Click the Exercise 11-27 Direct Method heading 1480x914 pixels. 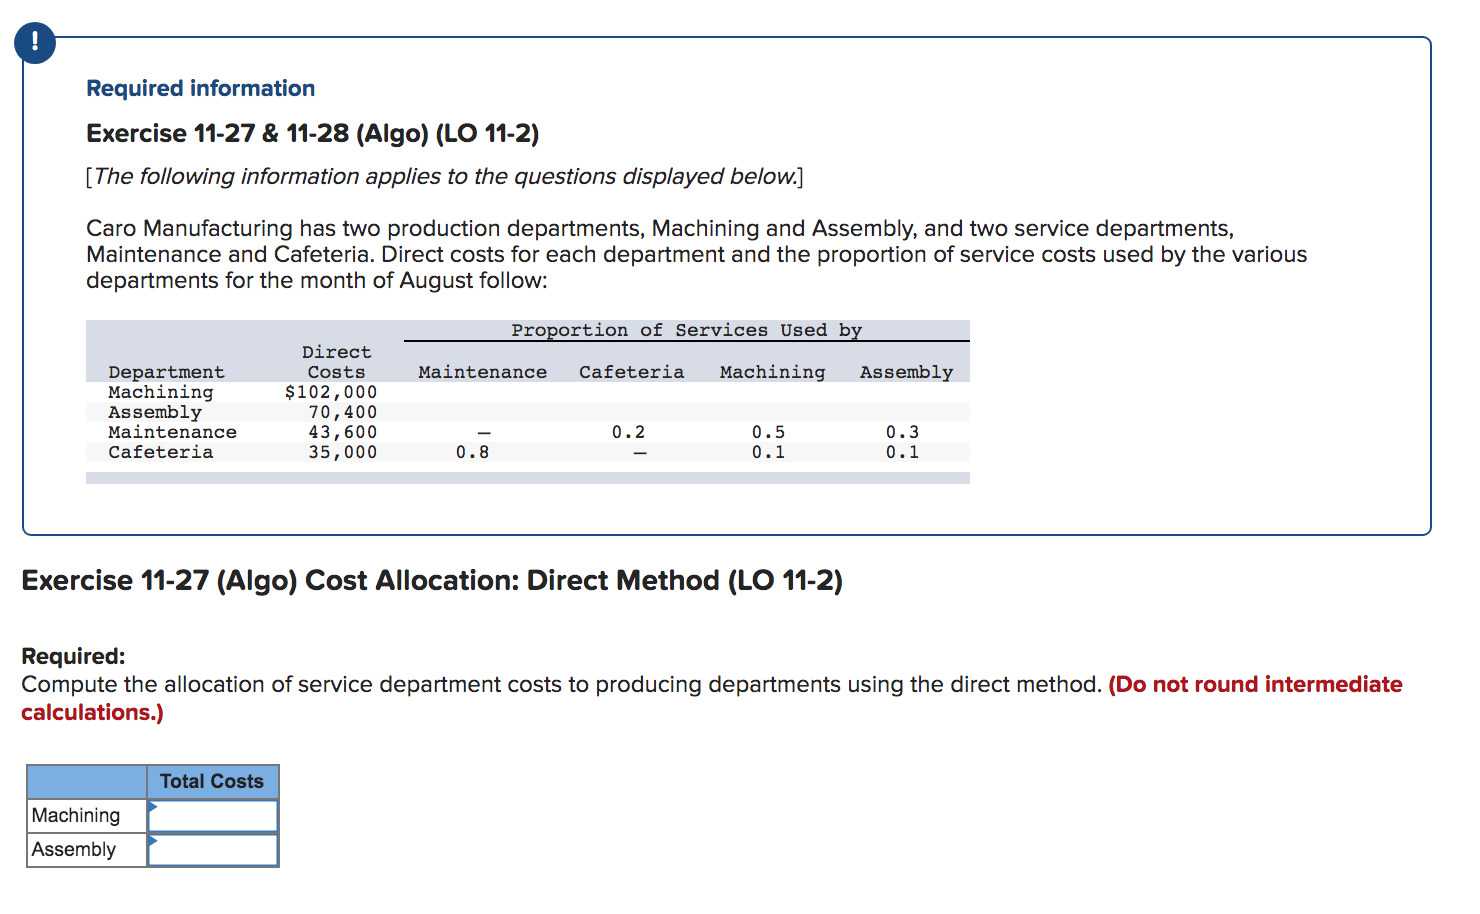click(432, 580)
